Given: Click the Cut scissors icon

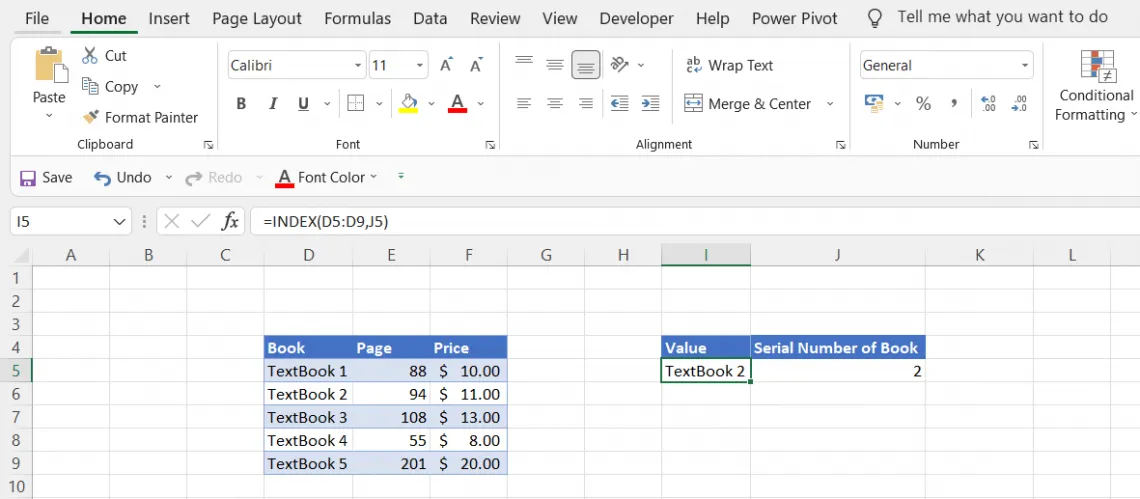Looking at the screenshot, I should click(90, 56).
